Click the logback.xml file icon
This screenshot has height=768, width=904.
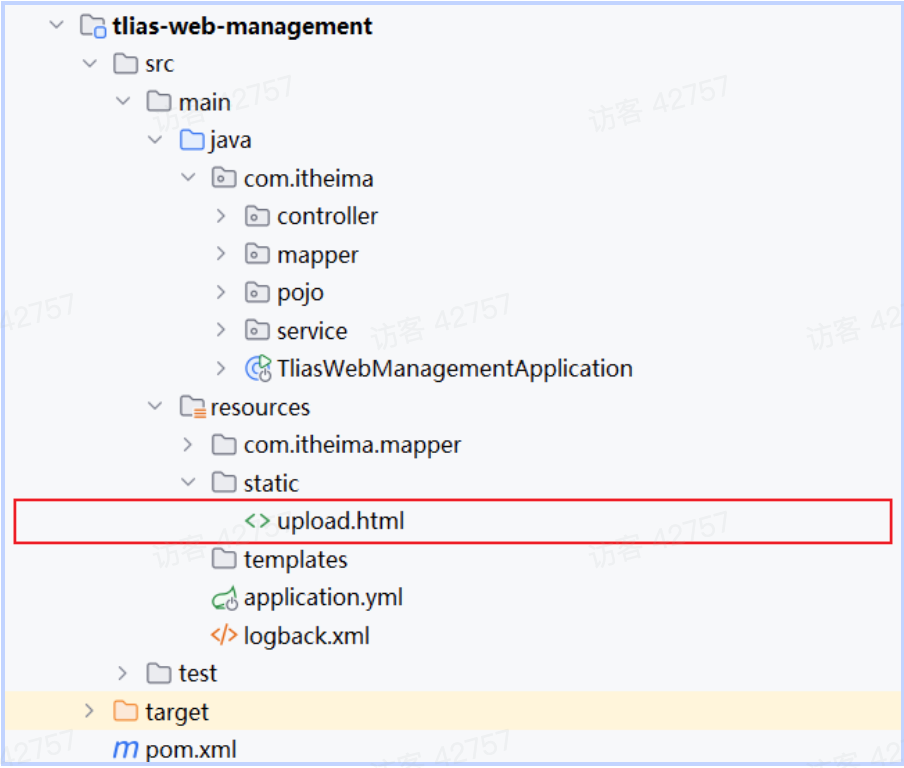(x=224, y=636)
